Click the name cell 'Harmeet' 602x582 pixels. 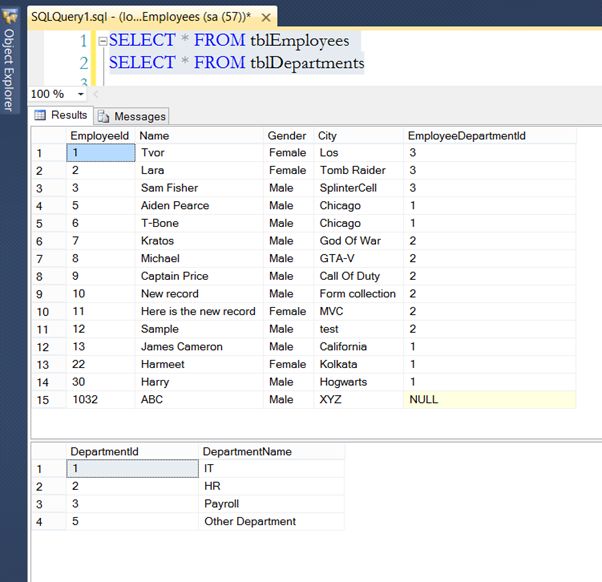(x=199, y=364)
